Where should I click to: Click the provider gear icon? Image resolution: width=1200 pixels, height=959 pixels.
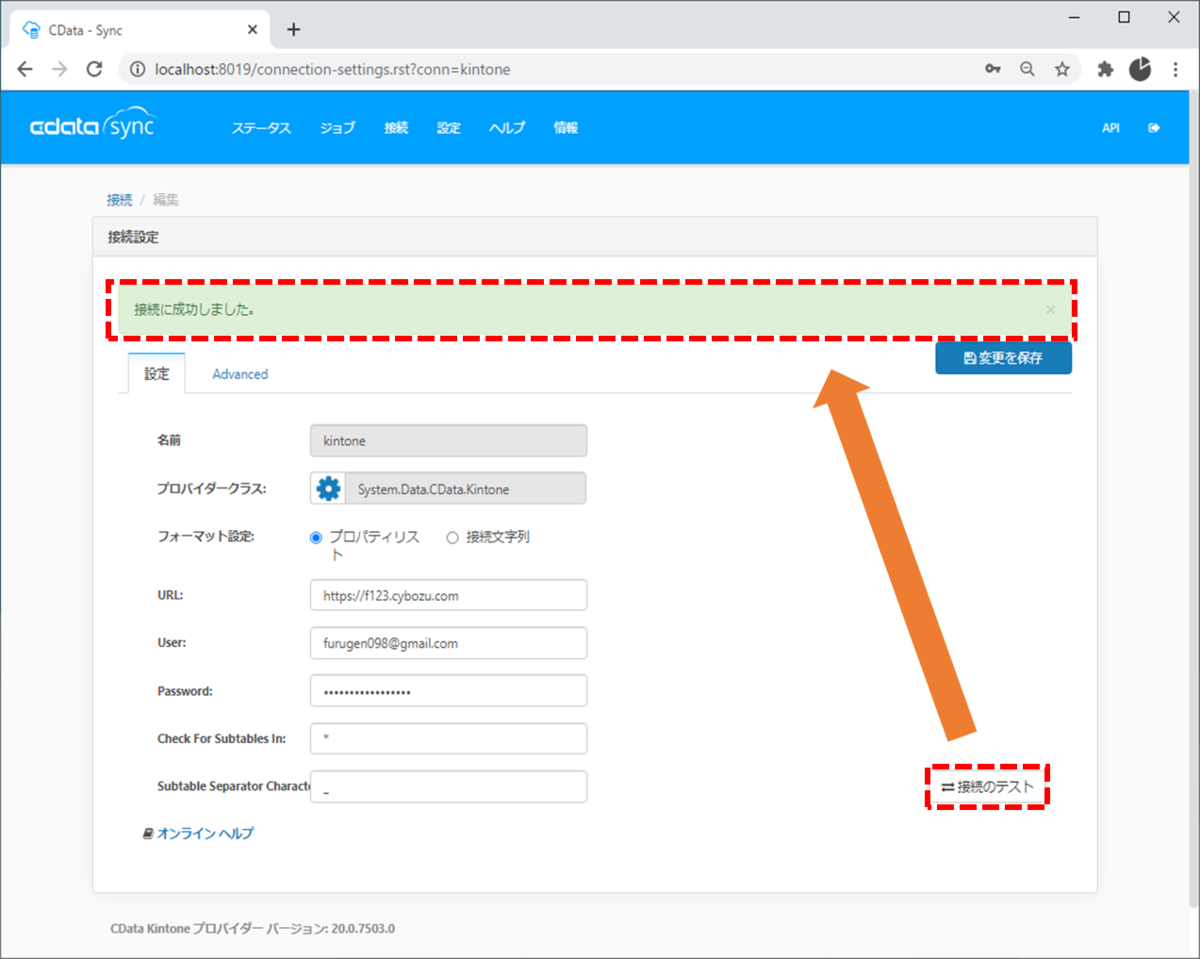click(x=329, y=489)
